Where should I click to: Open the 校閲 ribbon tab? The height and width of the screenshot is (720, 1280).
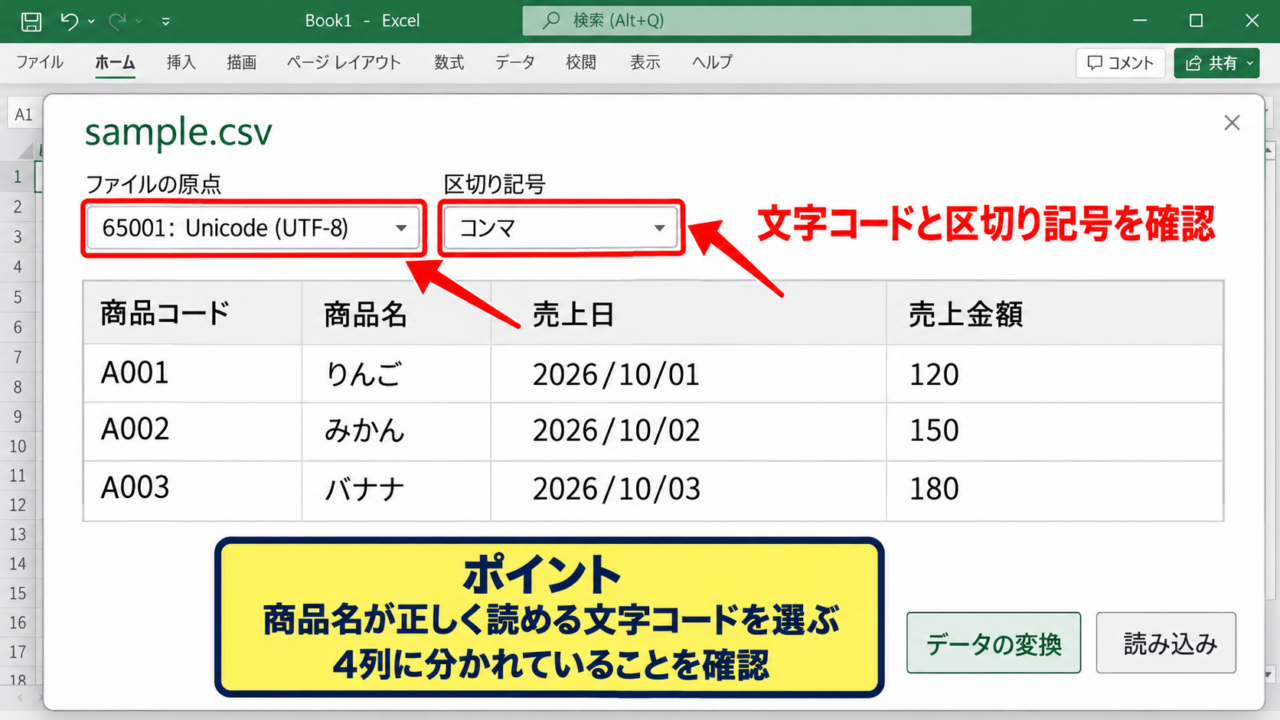(x=581, y=62)
